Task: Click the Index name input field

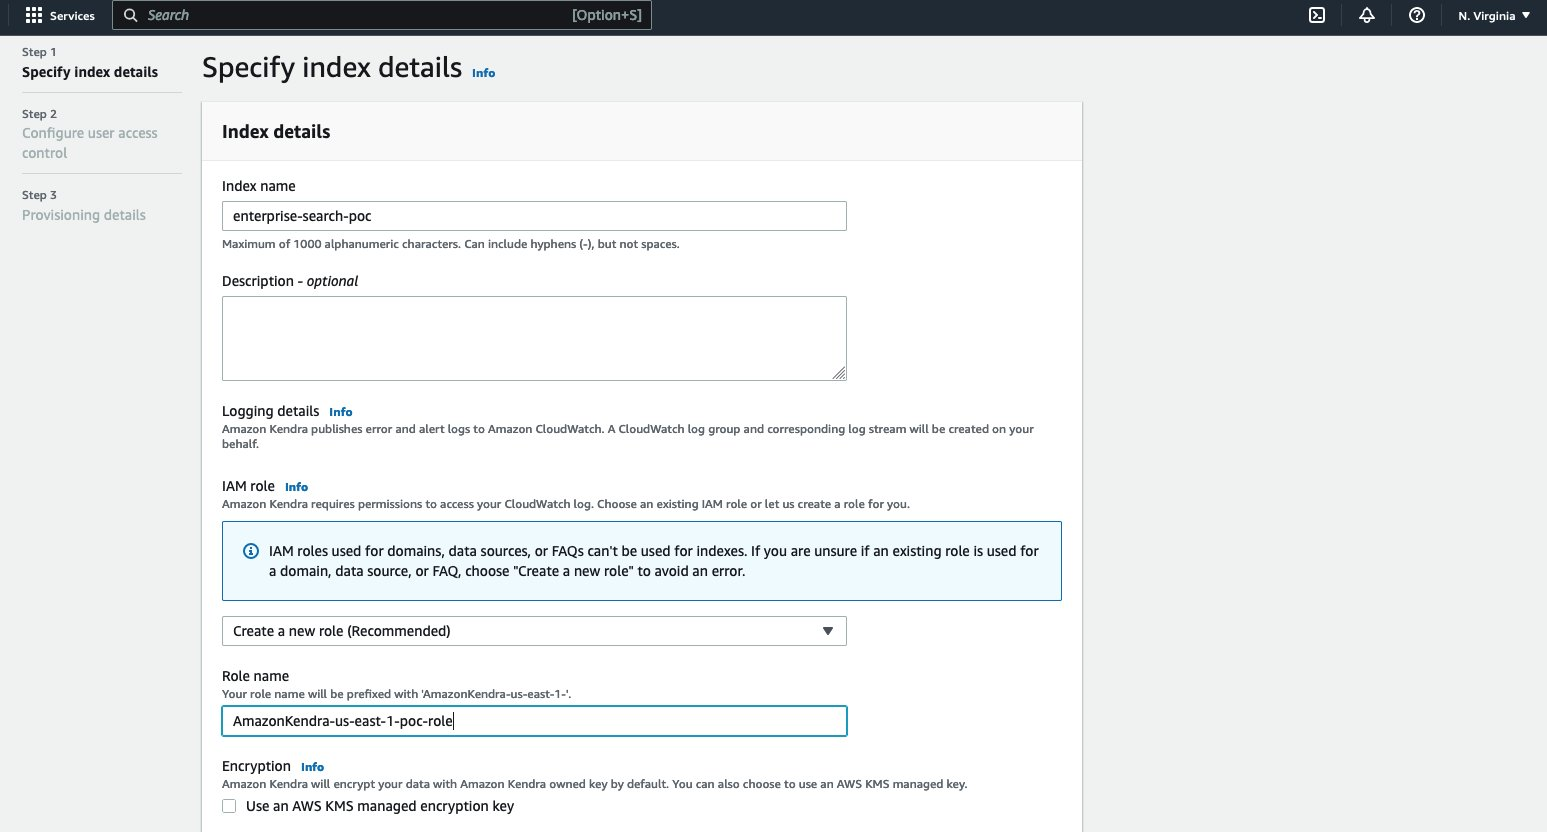Action: pos(534,216)
